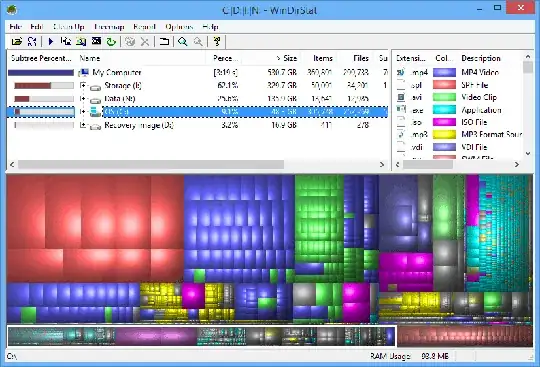
Task: Expand the Storage drive node
Action: [83, 85]
